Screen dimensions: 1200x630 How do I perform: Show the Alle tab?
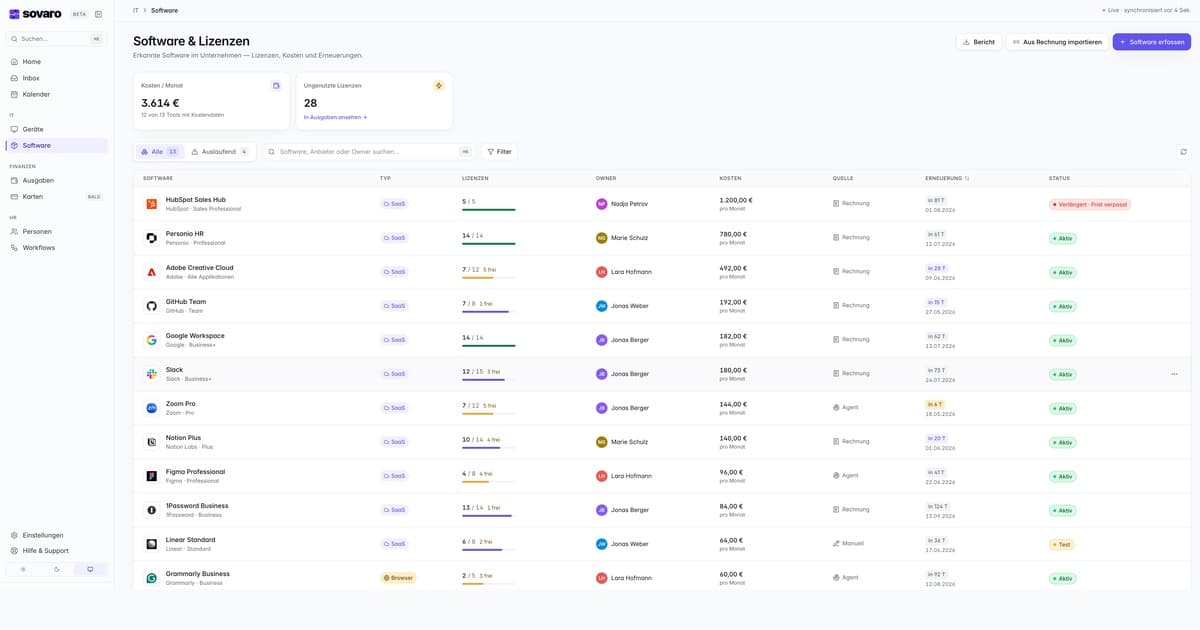pyautogui.click(x=159, y=152)
